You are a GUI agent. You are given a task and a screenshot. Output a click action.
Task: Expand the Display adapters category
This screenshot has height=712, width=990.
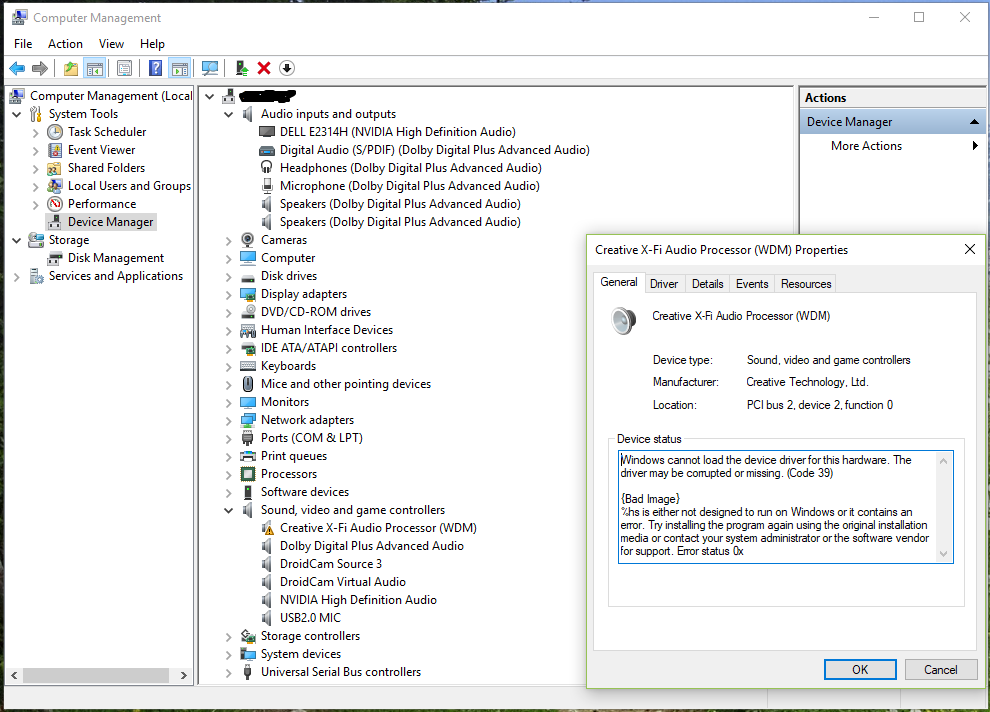(229, 294)
